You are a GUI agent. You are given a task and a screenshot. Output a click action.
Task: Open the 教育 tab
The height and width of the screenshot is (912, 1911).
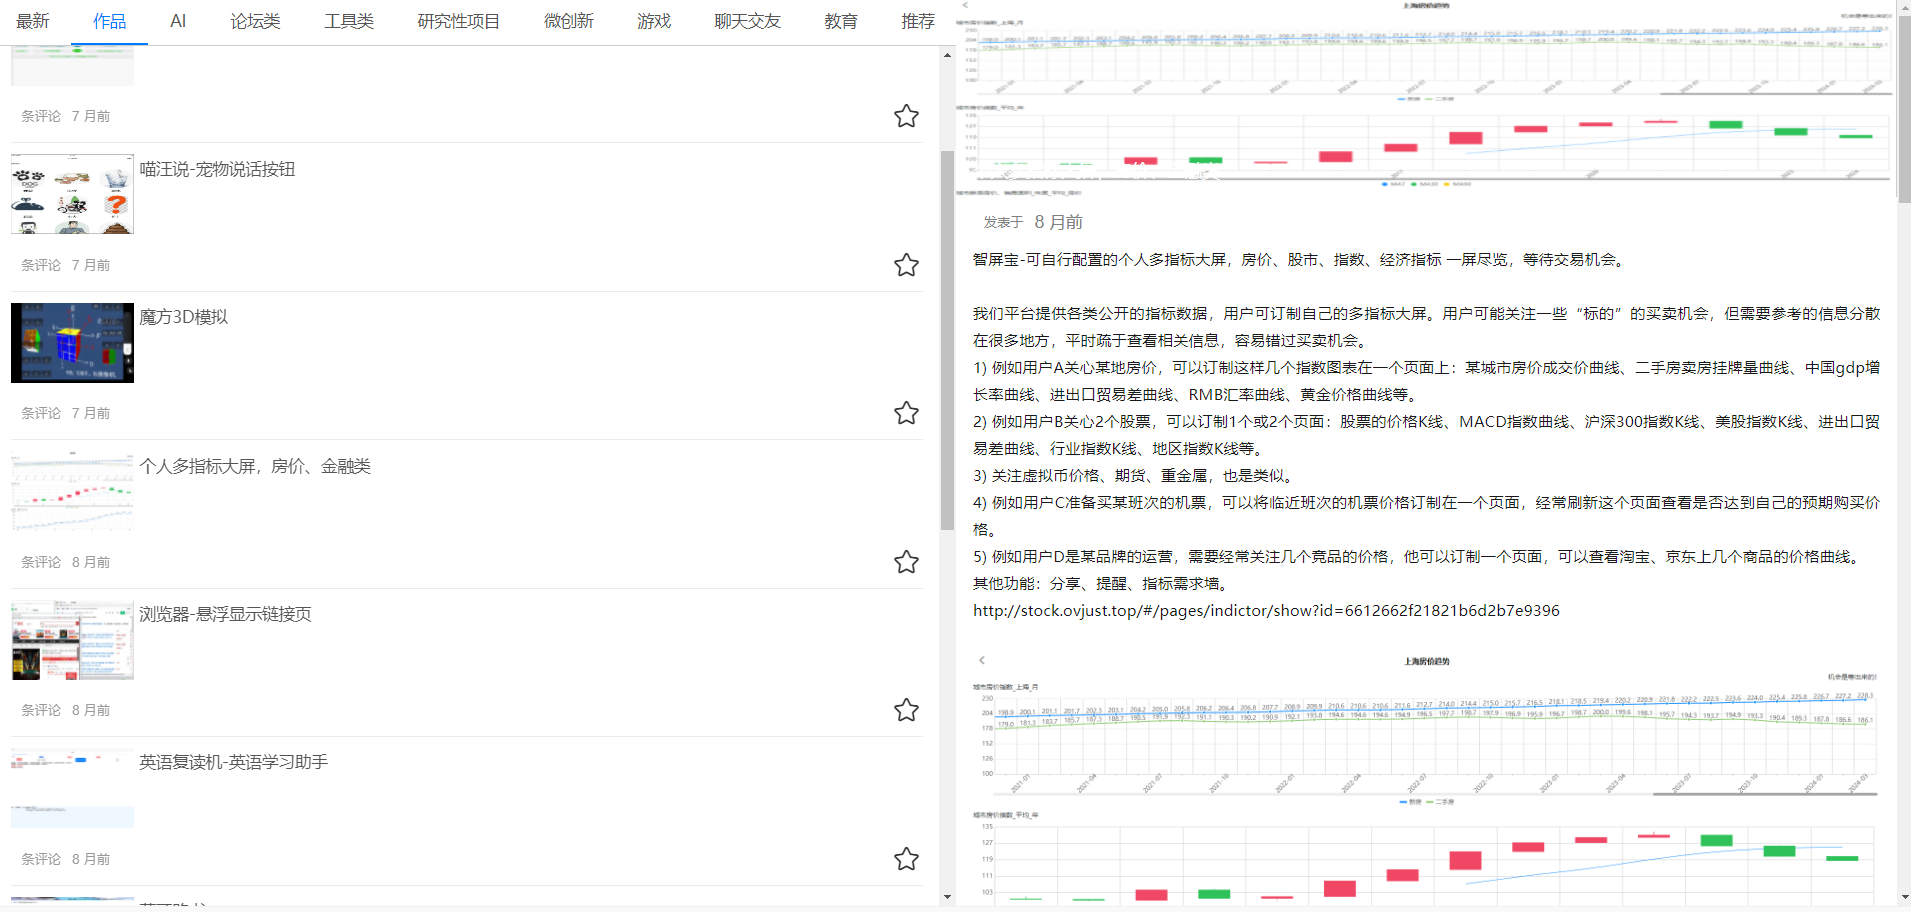pyautogui.click(x=841, y=21)
